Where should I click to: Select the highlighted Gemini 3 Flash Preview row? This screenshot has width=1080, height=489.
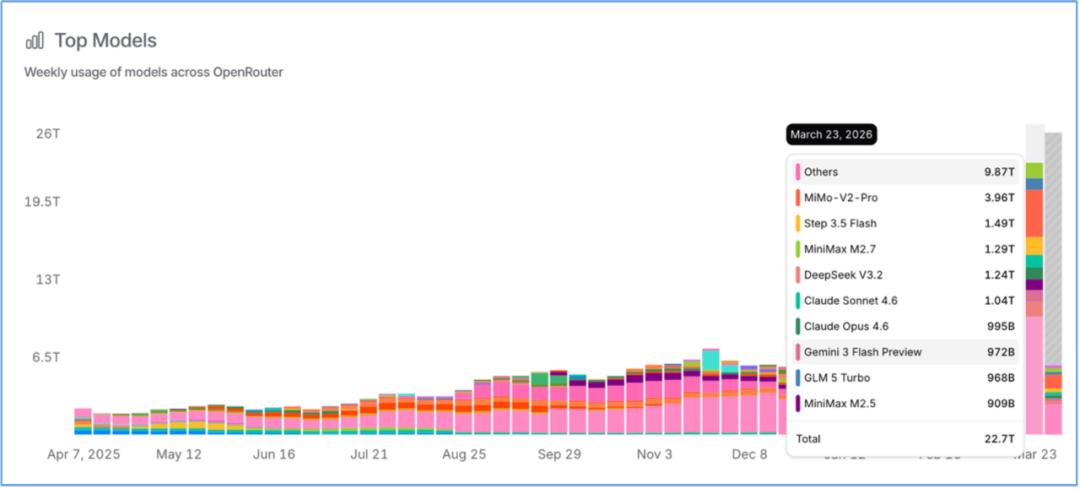pyautogui.click(x=905, y=352)
